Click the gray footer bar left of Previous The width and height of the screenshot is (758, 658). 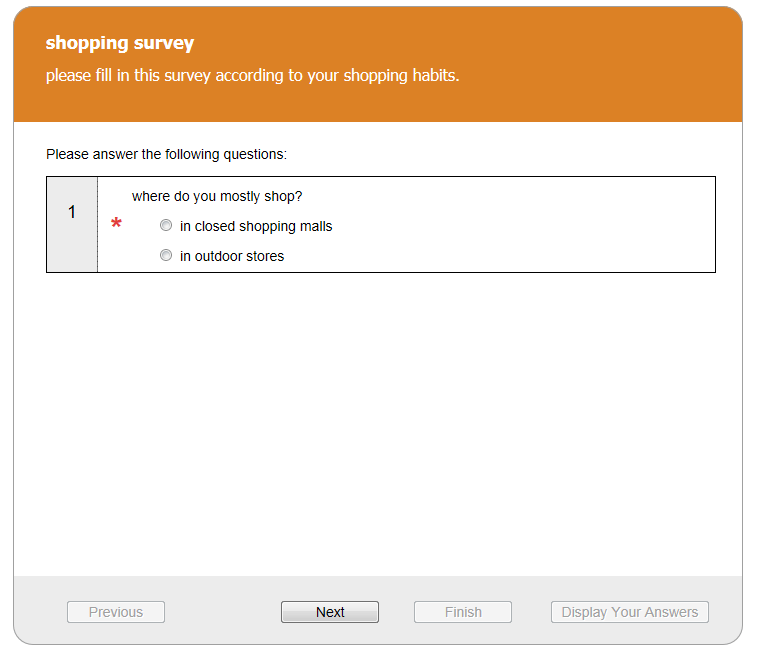(x=40, y=612)
